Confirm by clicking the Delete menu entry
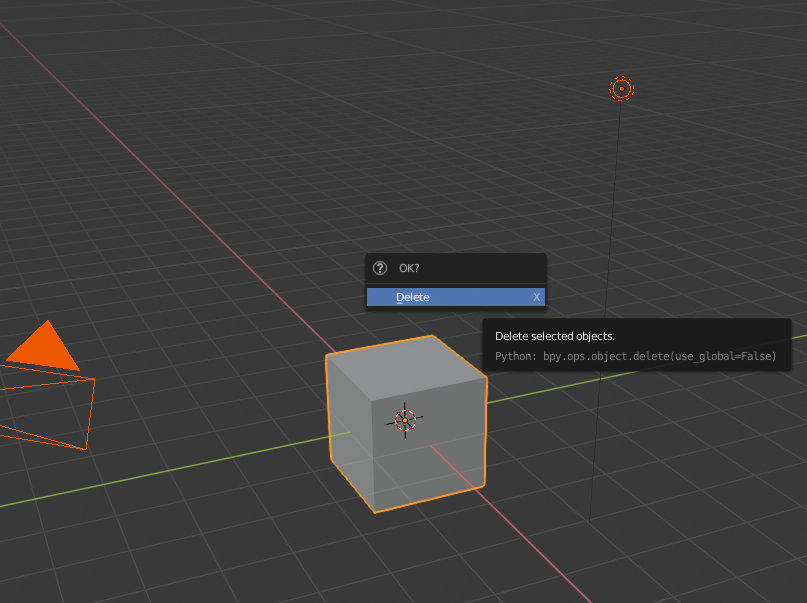The height and width of the screenshot is (603, 807). click(x=455, y=297)
